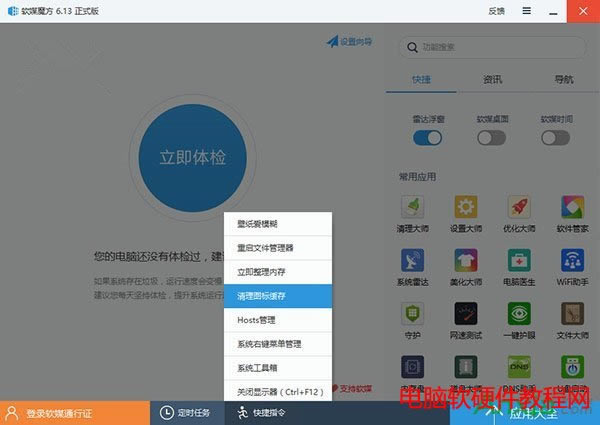Click highlighted 清理图标缓存 menu item
The image size is (600, 425).
click(x=278, y=296)
